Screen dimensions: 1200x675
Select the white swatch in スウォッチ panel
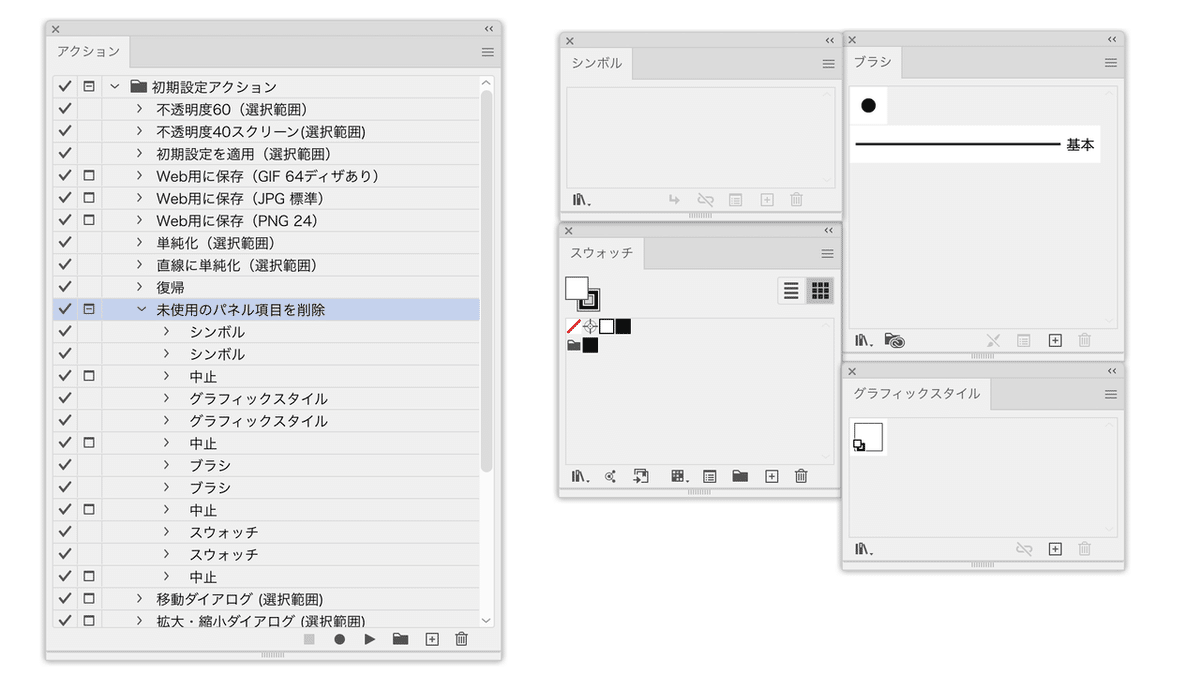[x=606, y=326]
